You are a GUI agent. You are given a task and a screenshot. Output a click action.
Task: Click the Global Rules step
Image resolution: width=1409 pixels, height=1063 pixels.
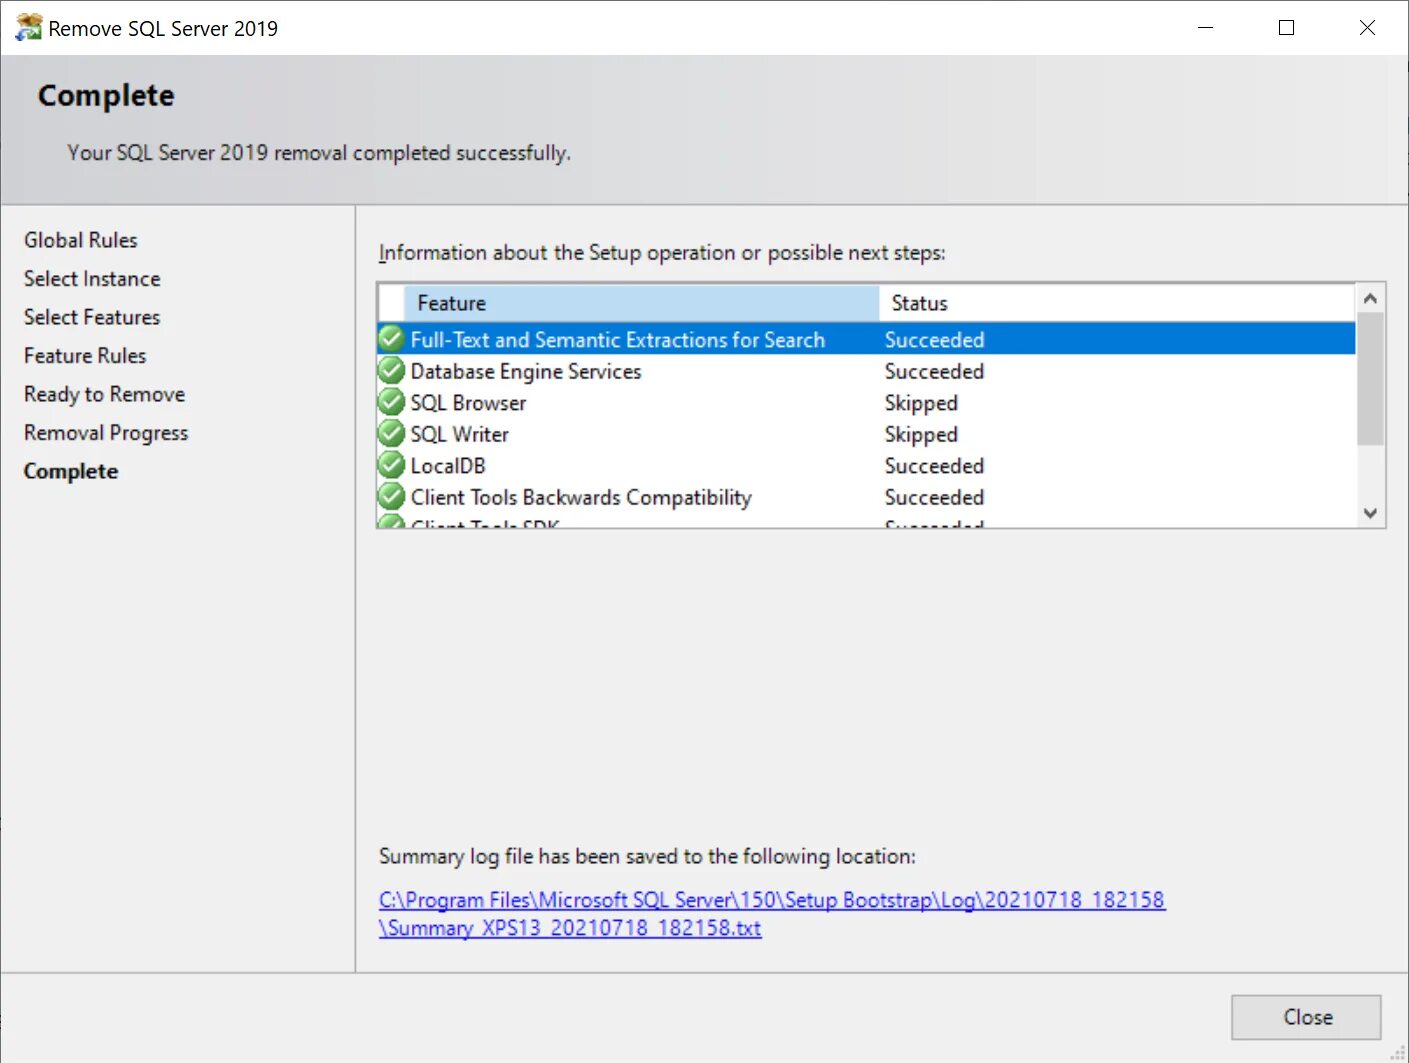click(81, 240)
